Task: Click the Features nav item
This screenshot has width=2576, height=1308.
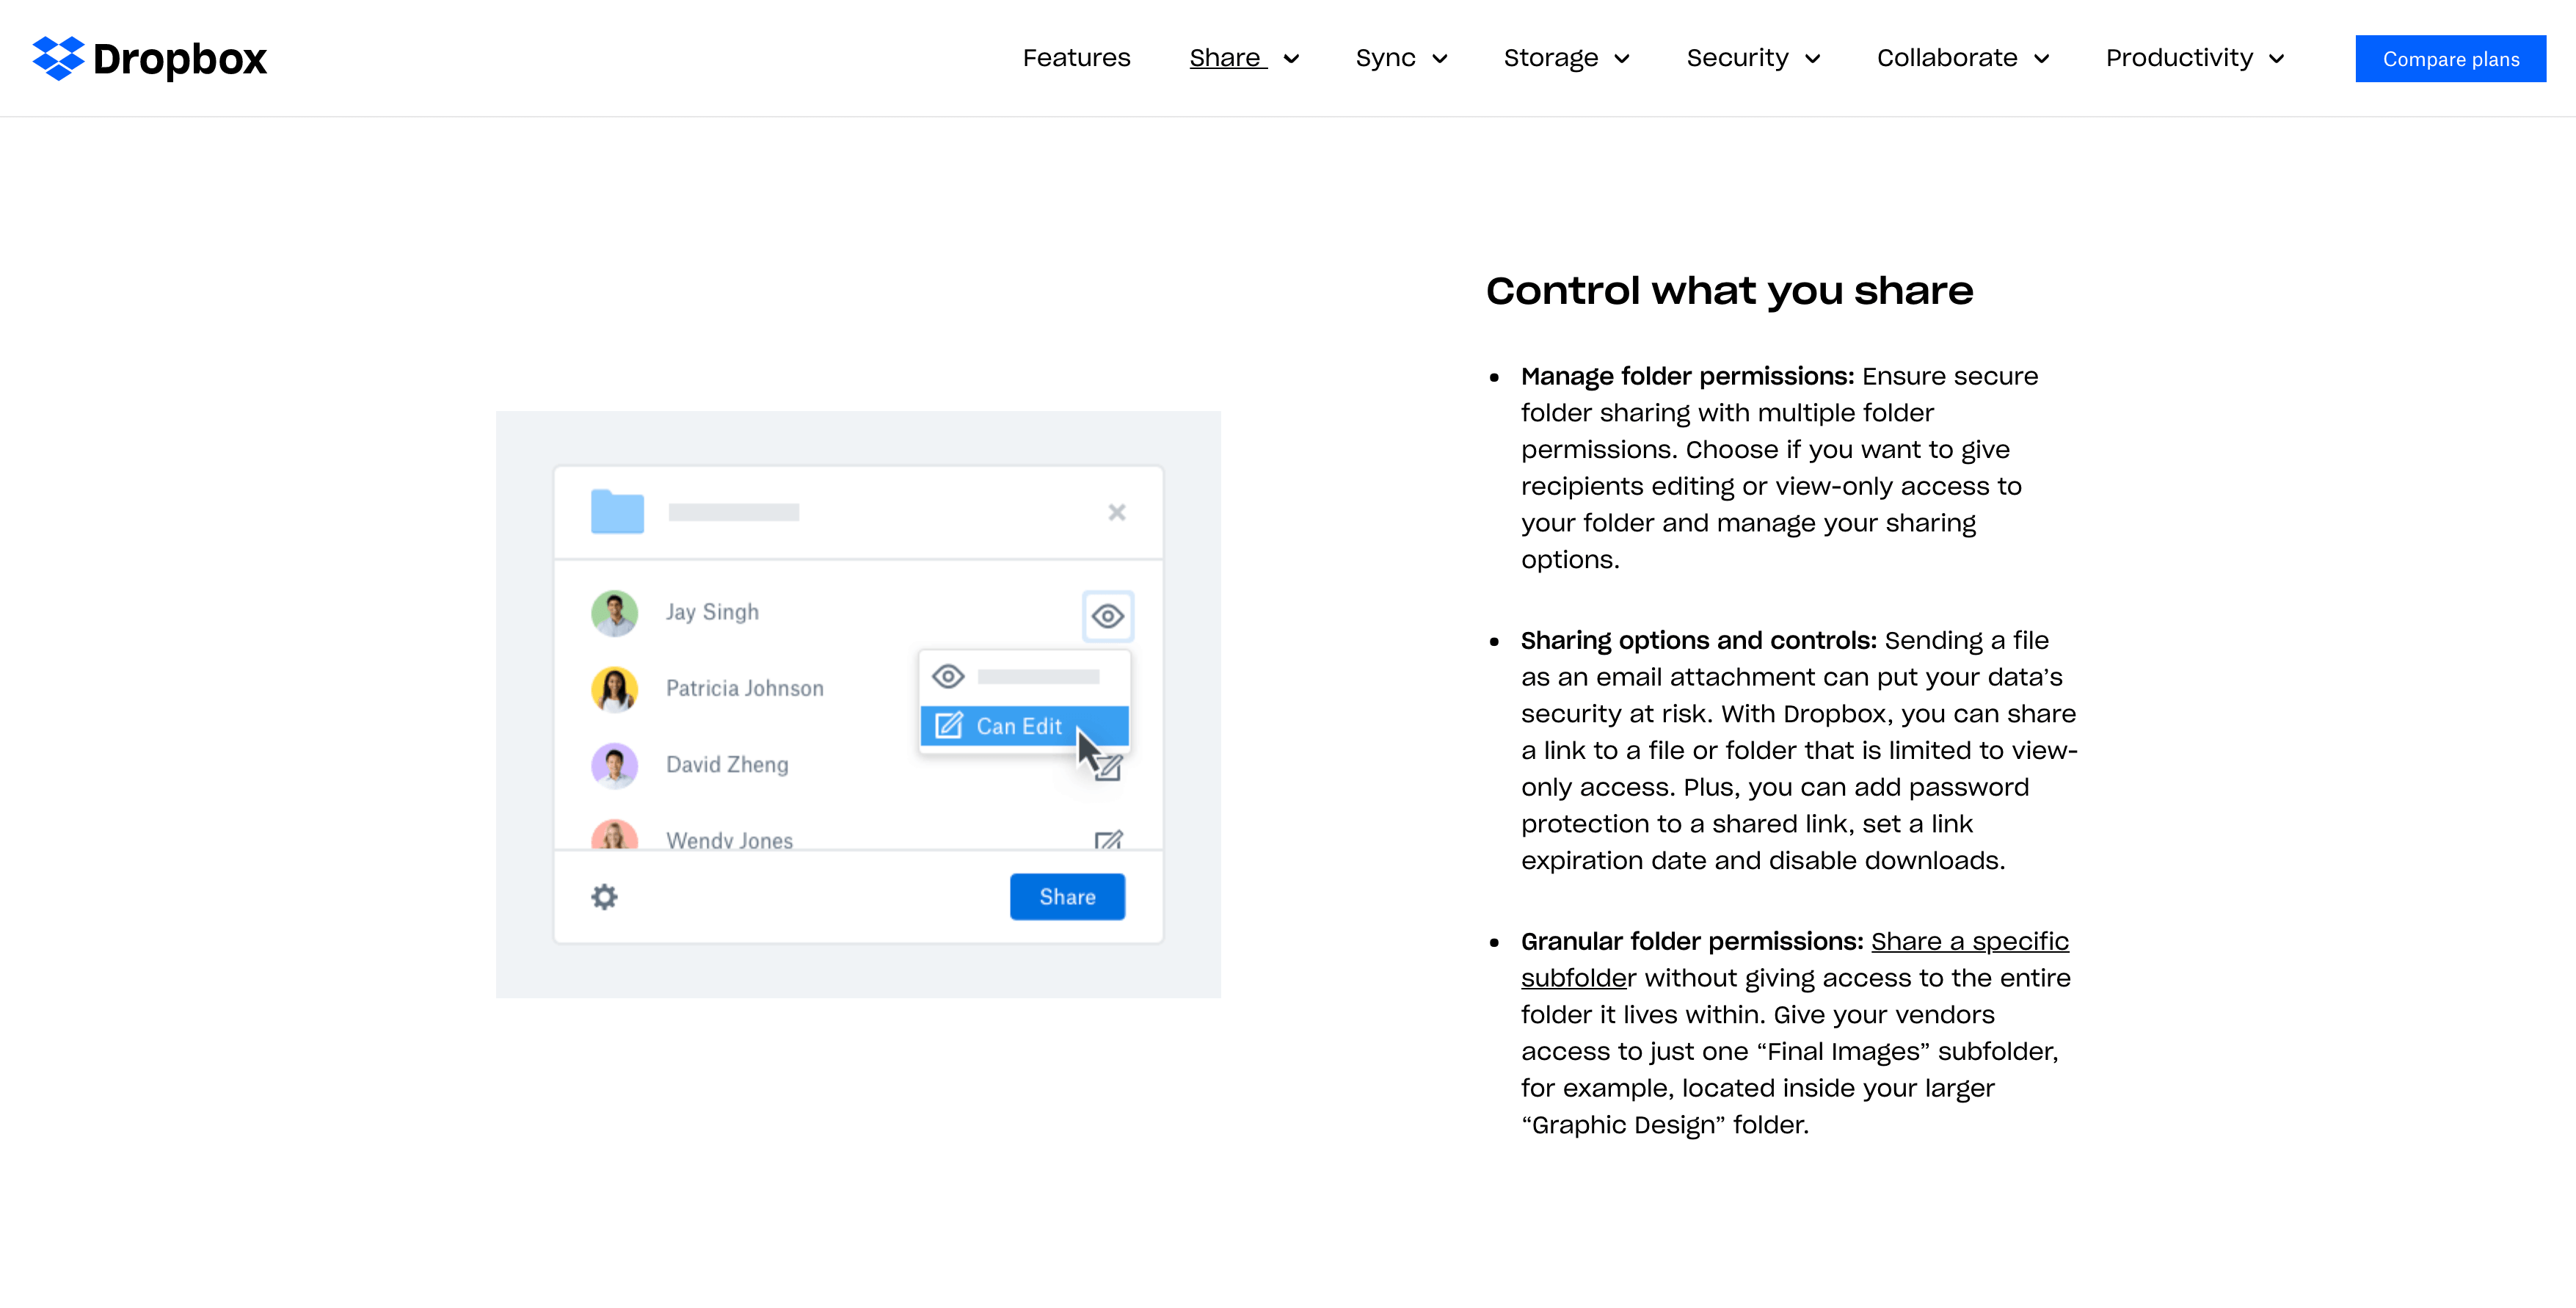Action: click(x=1076, y=58)
